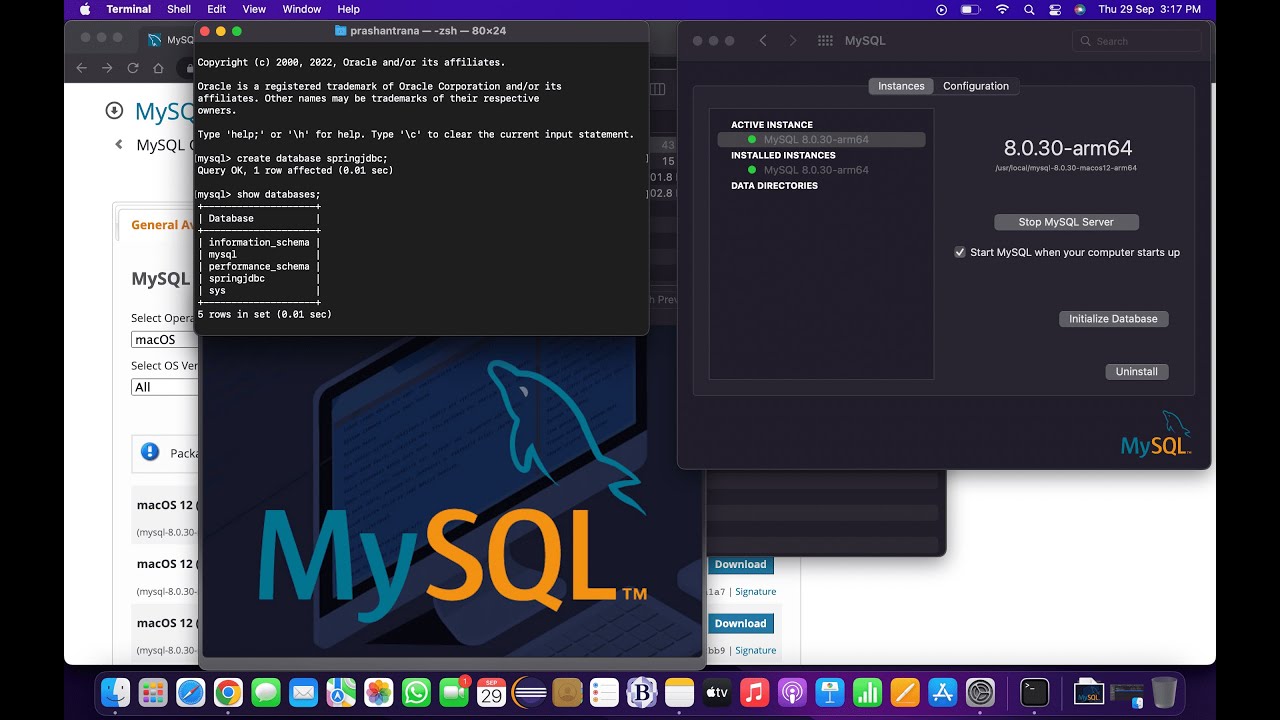Switch to Configuration tab

(976, 86)
